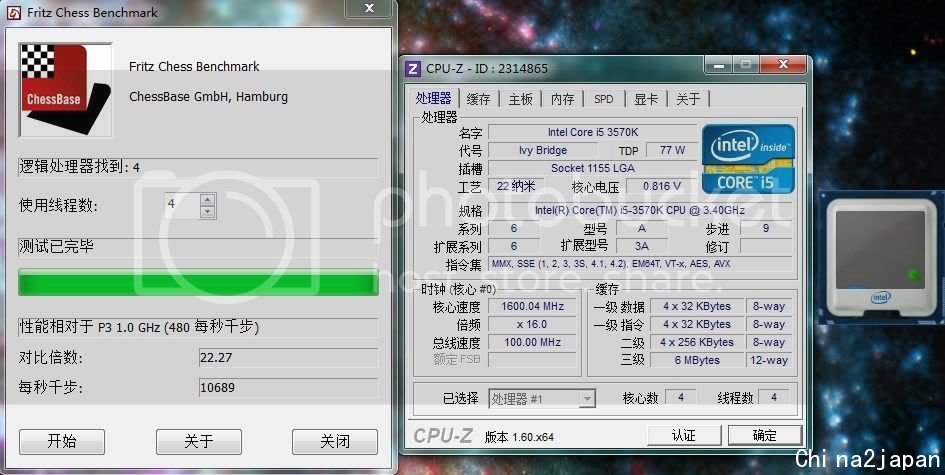Viewport: 945px width, 475px height.
Task: Click the 认证 button in CPU-Z
Action: [x=683, y=435]
